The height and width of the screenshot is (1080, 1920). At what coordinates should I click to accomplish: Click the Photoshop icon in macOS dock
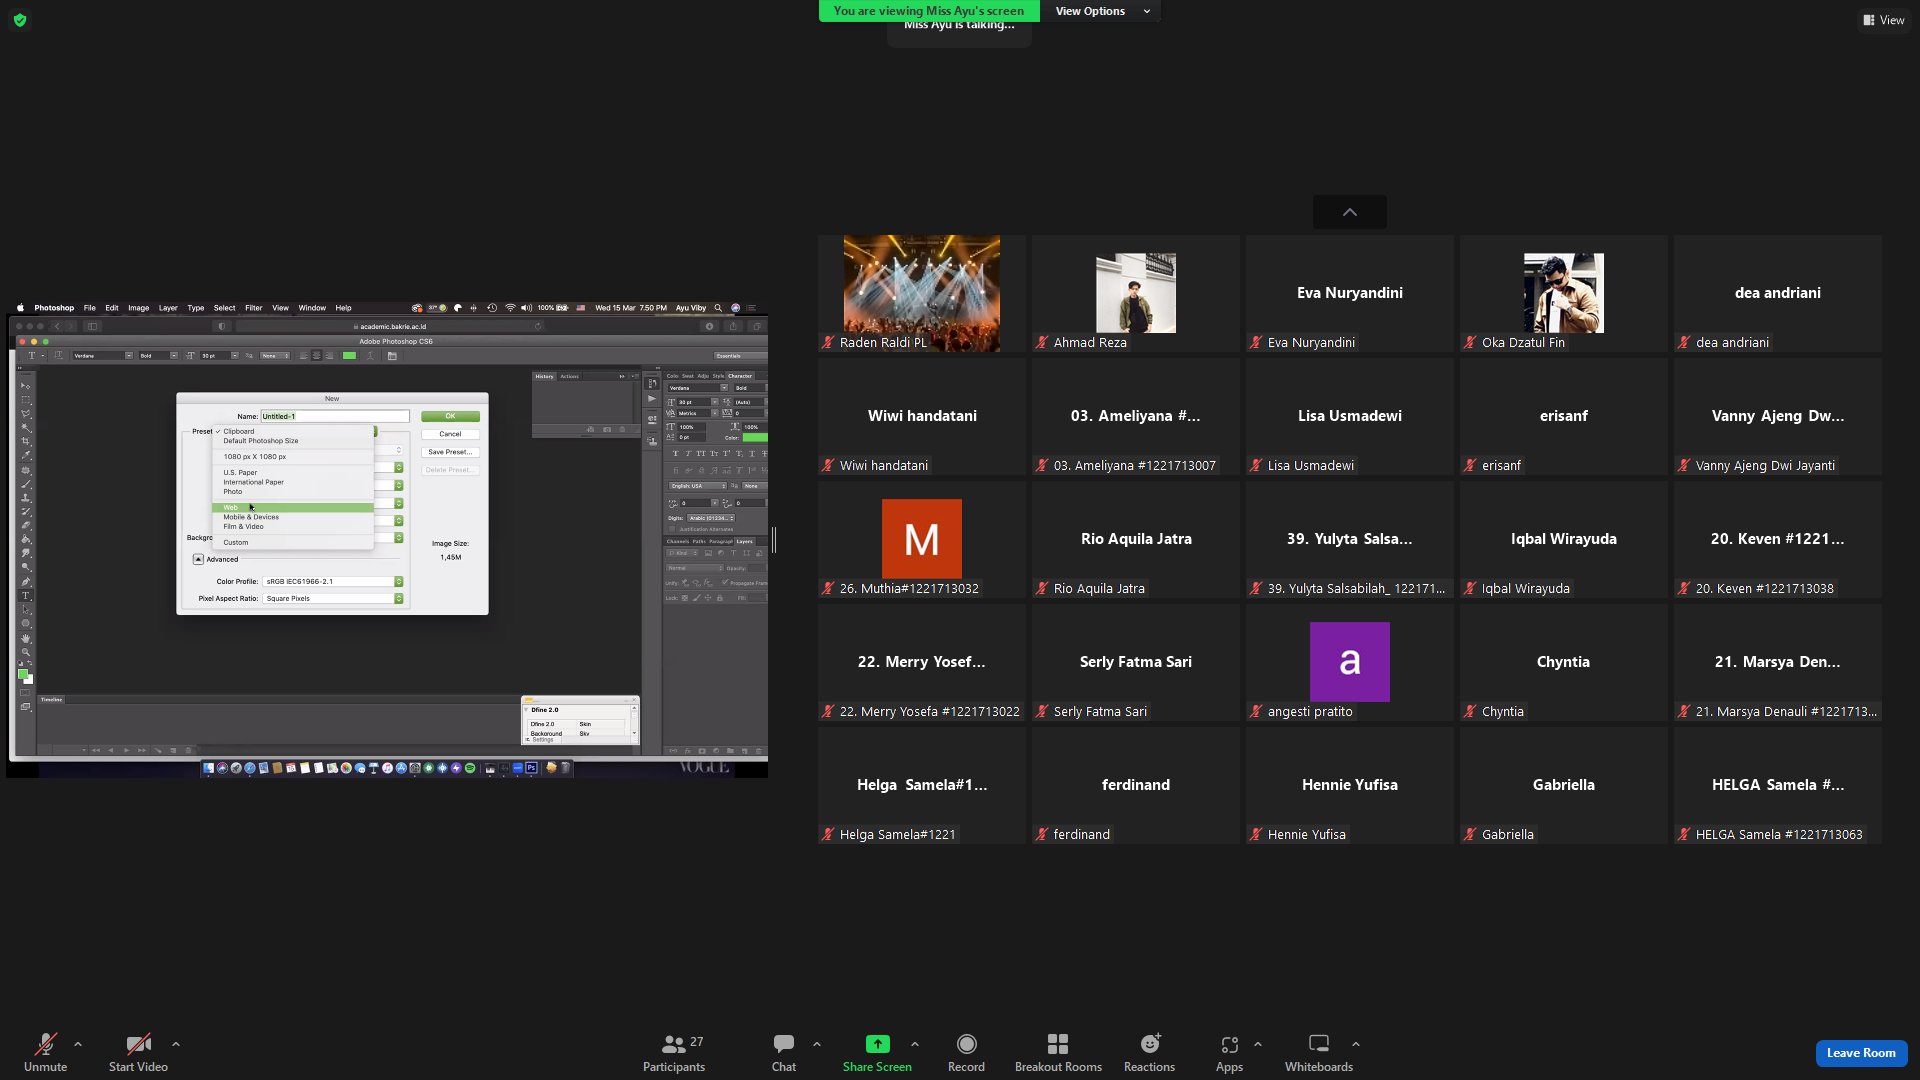click(x=532, y=768)
